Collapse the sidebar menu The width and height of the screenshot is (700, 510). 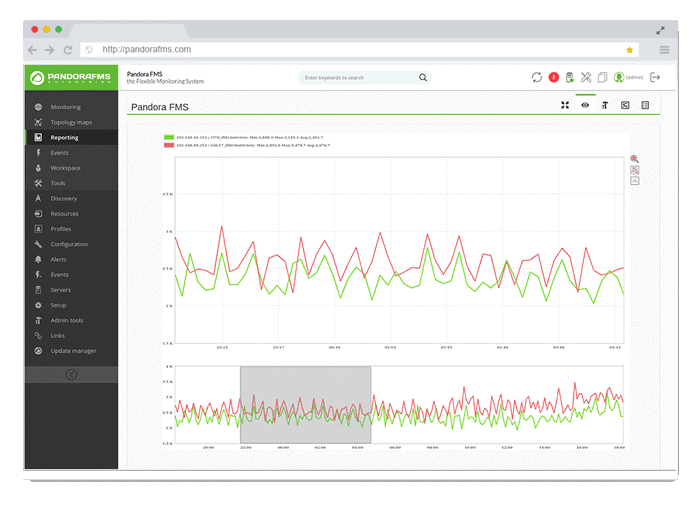(71, 375)
